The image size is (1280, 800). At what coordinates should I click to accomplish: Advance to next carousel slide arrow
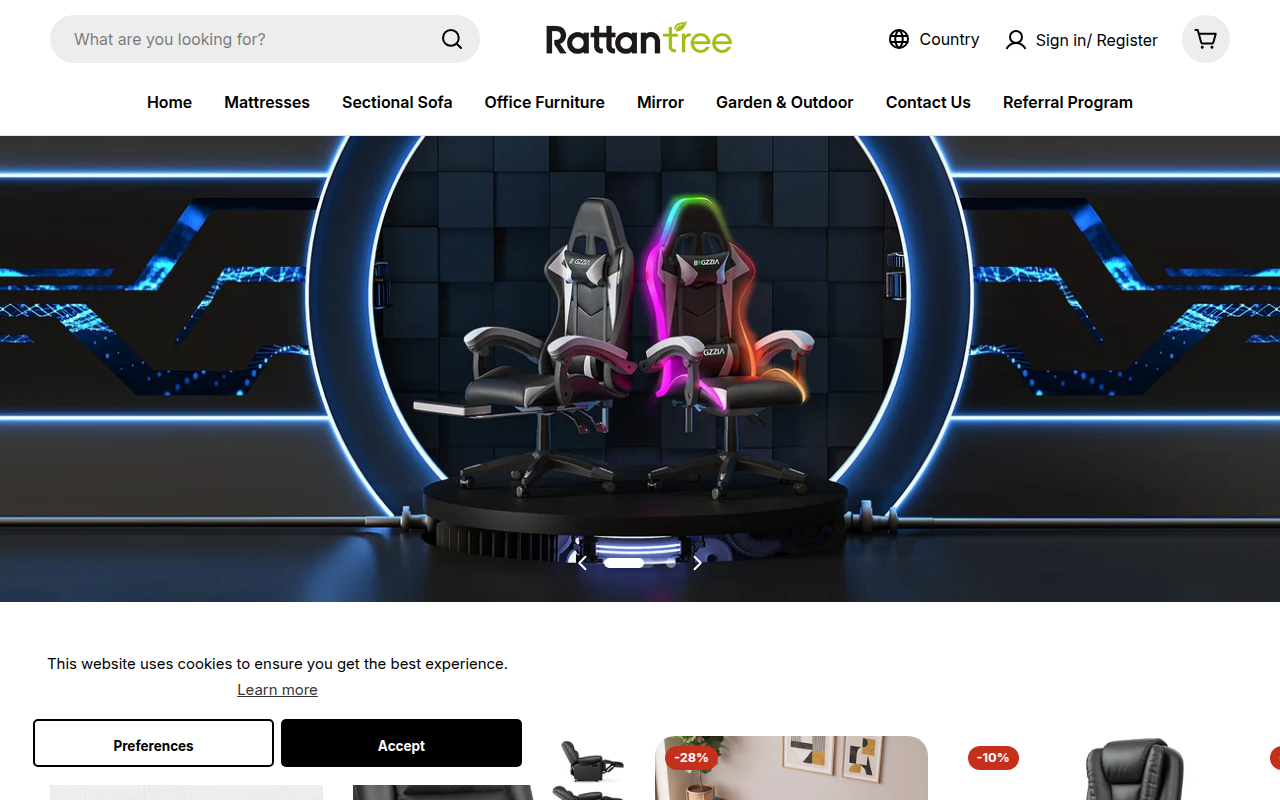[x=697, y=563]
